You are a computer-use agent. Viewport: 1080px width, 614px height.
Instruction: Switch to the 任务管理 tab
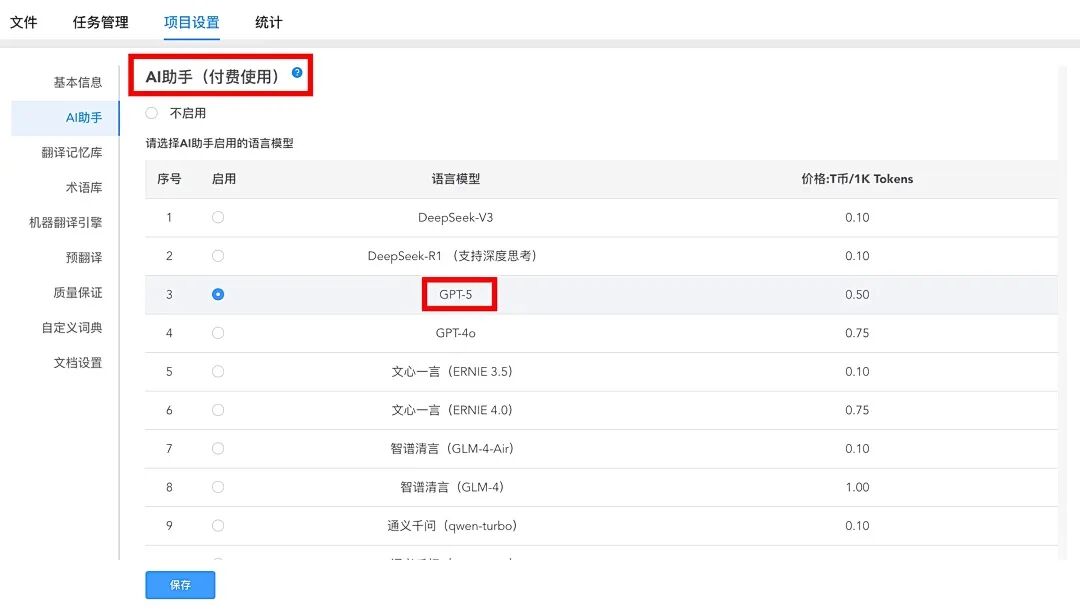tap(101, 22)
